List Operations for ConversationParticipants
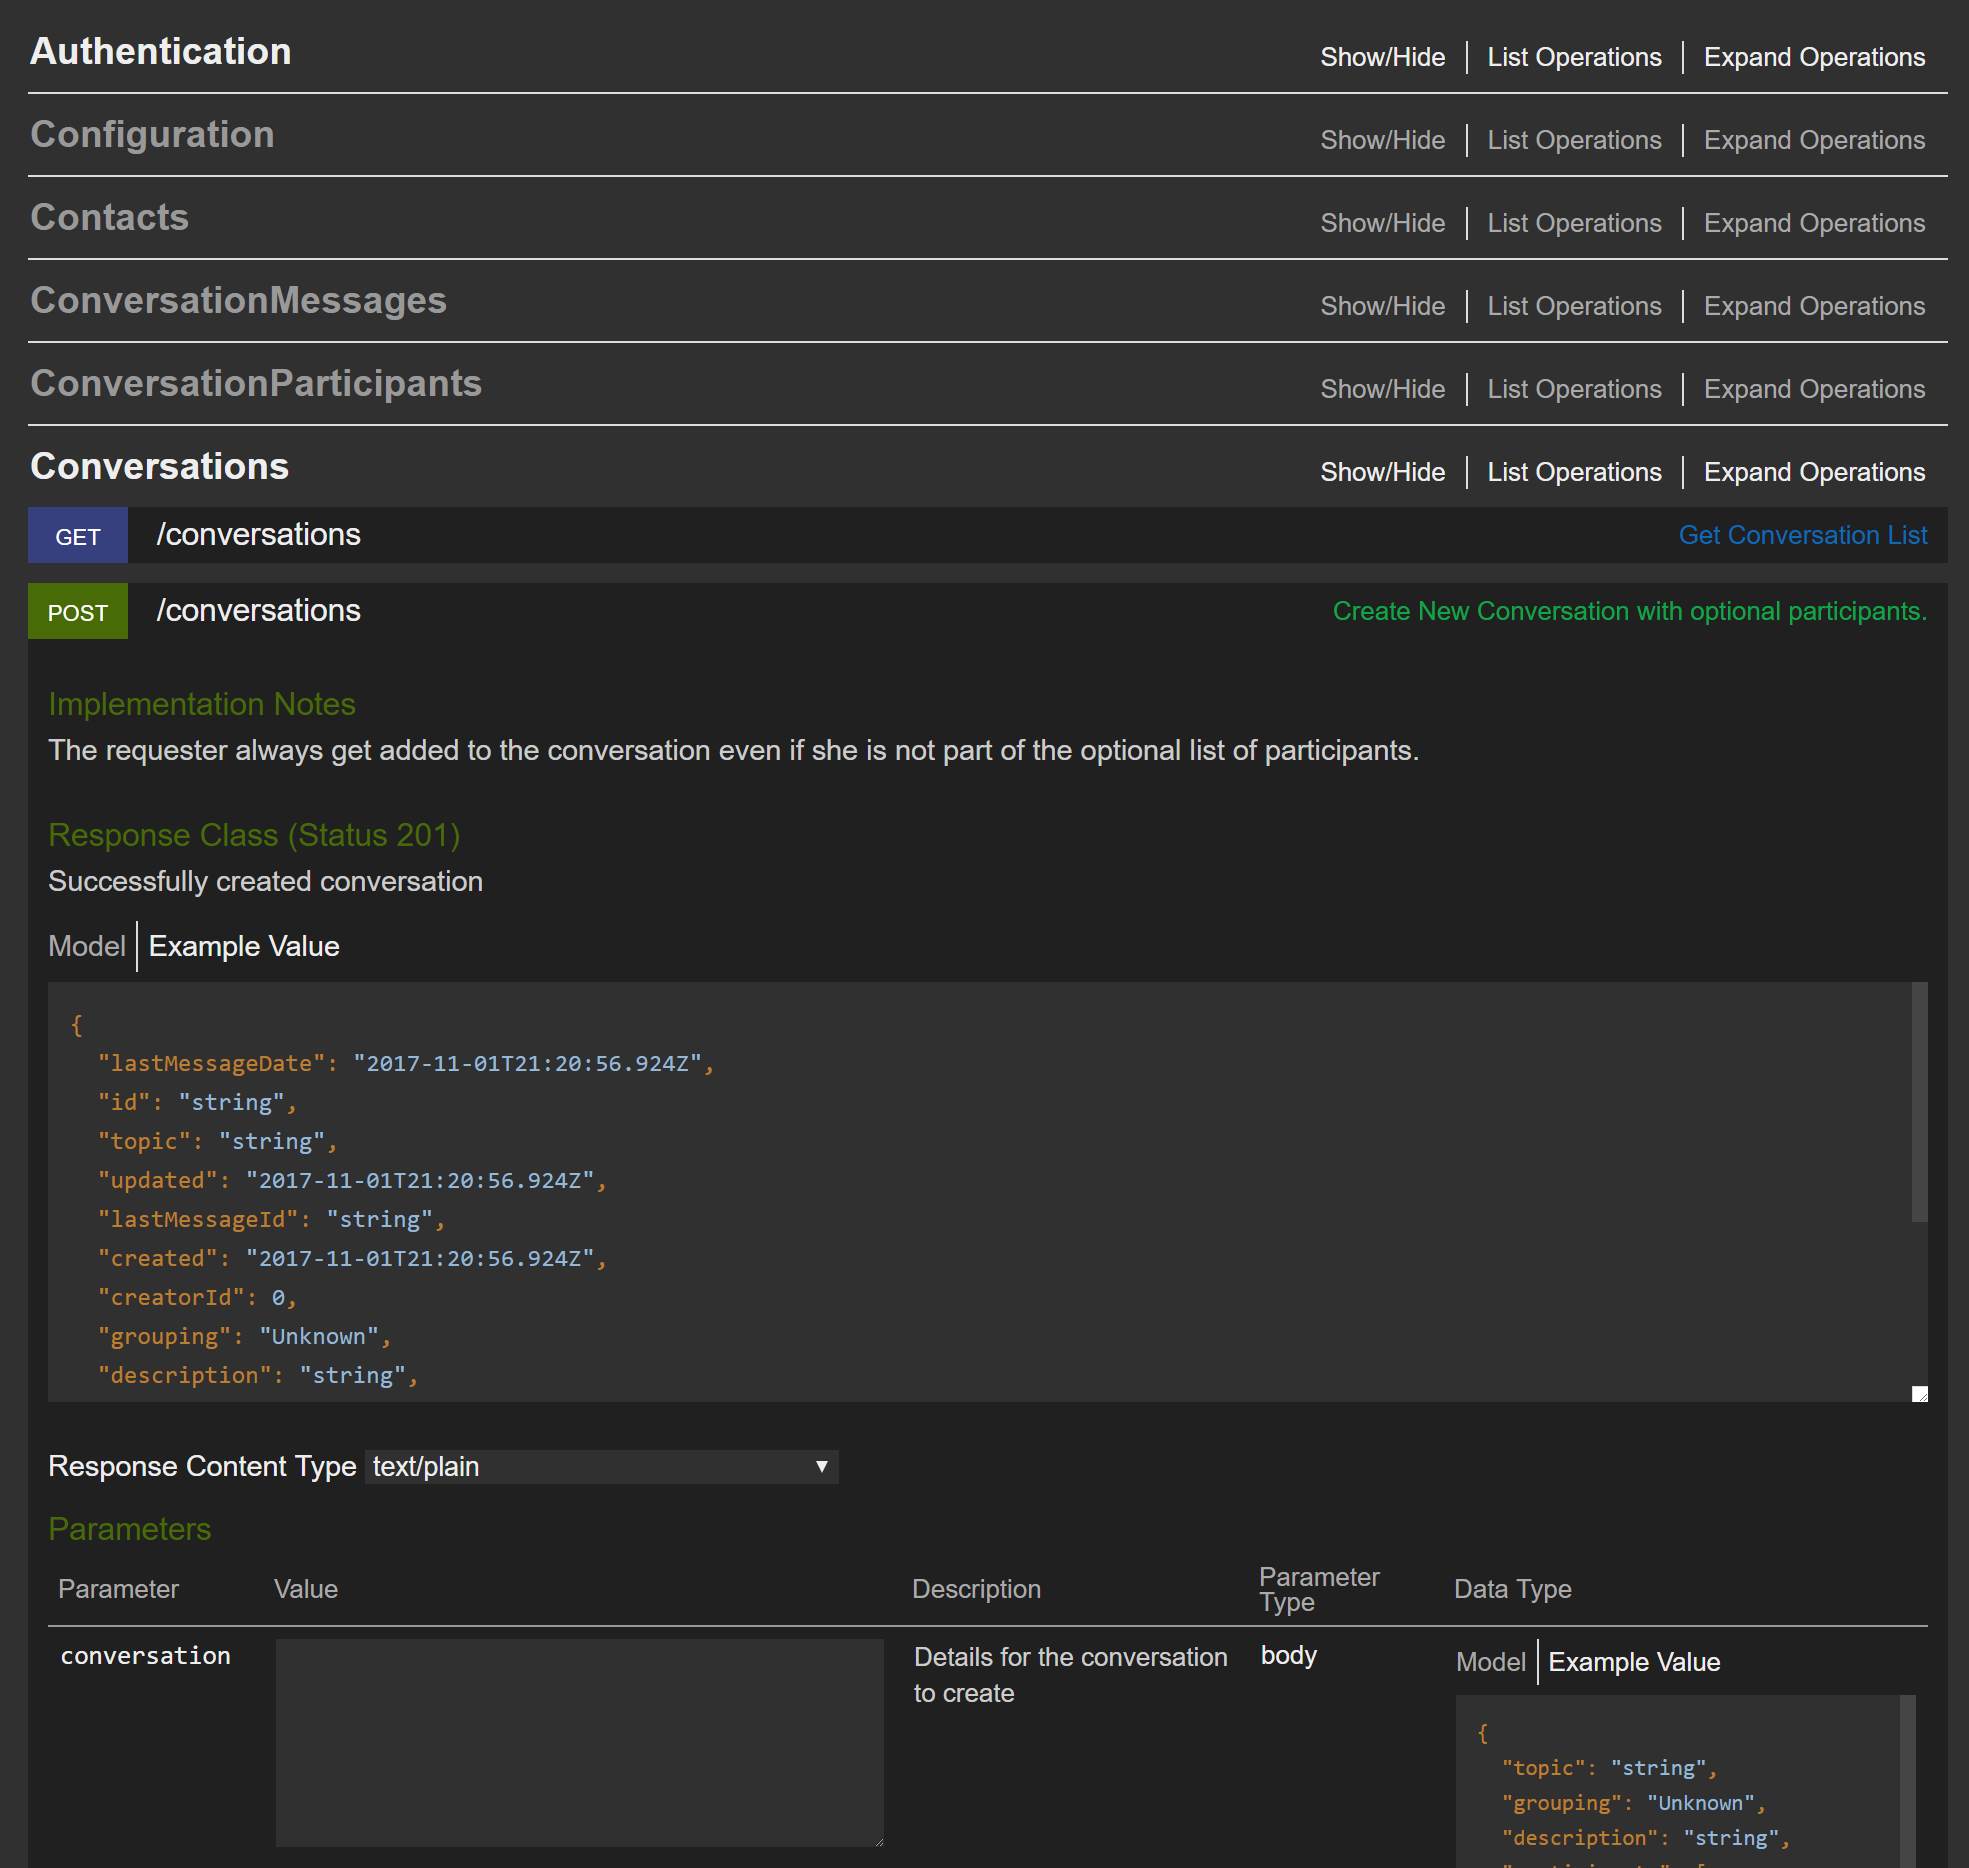The height and width of the screenshot is (1868, 1969). click(x=1574, y=389)
